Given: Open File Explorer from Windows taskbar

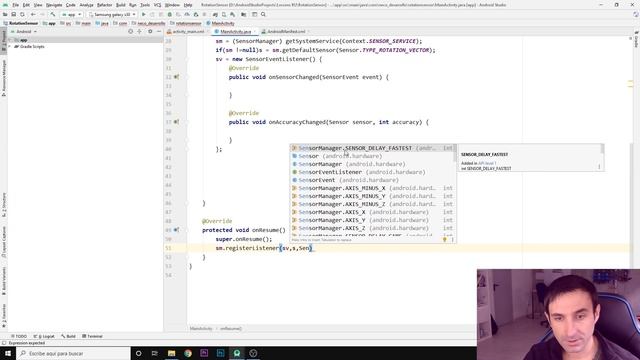Looking at the screenshot, I should pyautogui.click(x=171, y=353).
